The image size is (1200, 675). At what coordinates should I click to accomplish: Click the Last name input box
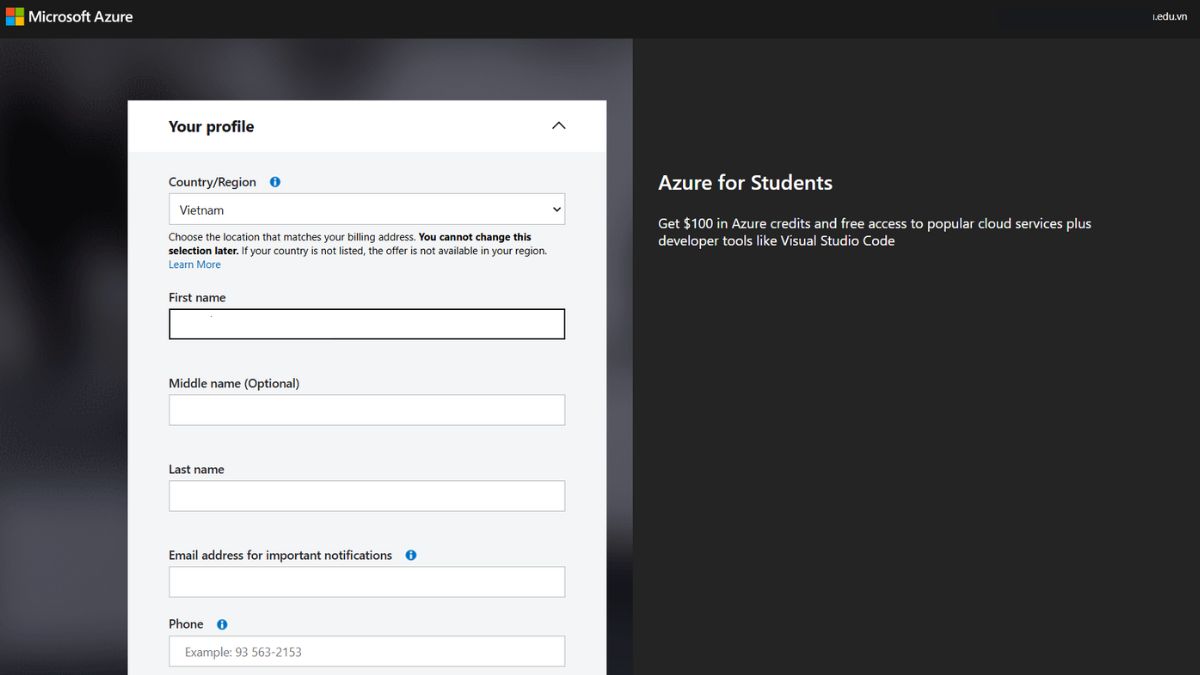coord(366,495)
